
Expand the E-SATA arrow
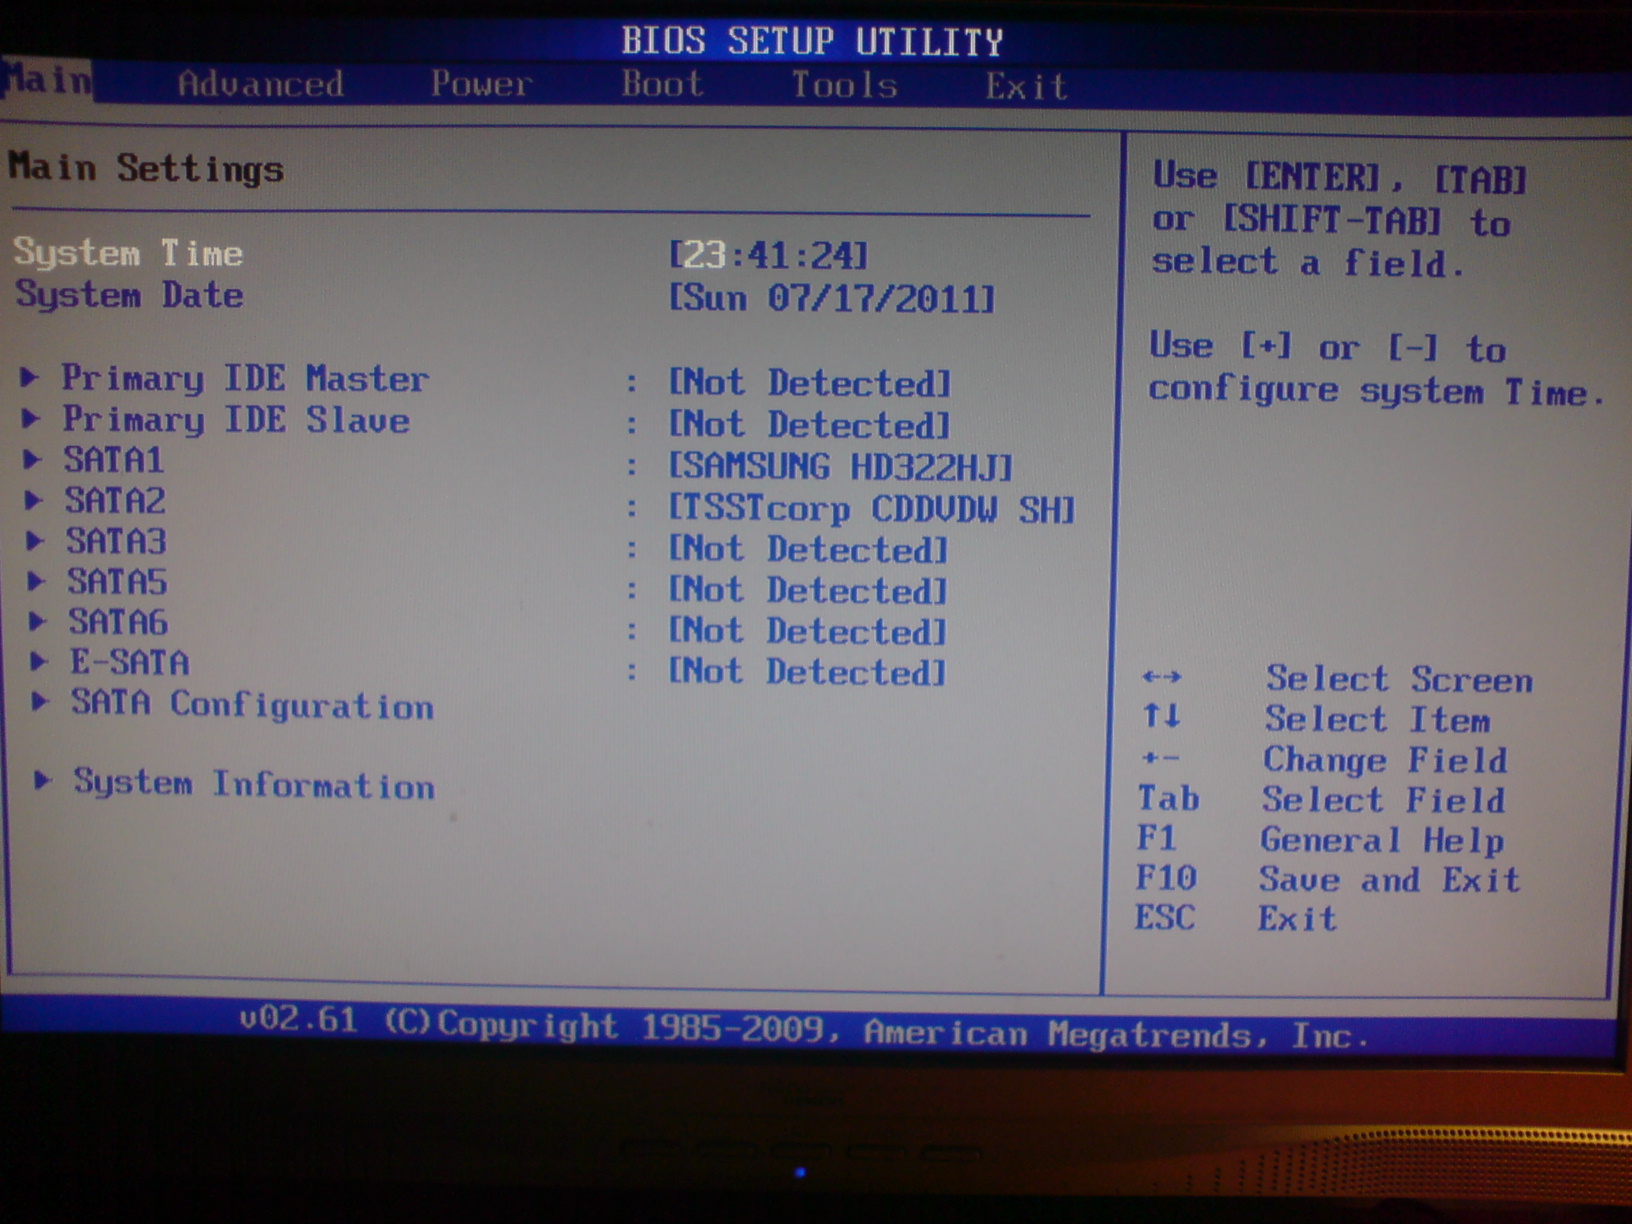(x=38, y=661)
